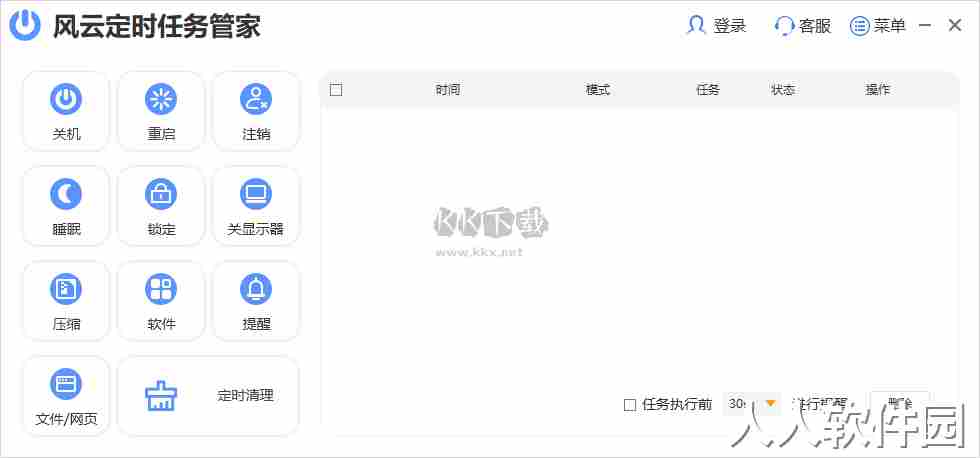The height and width of the screenshot is (458, 980).
Task: Choose the 关显示器 monitor-off task
Action: coord(256,206)
